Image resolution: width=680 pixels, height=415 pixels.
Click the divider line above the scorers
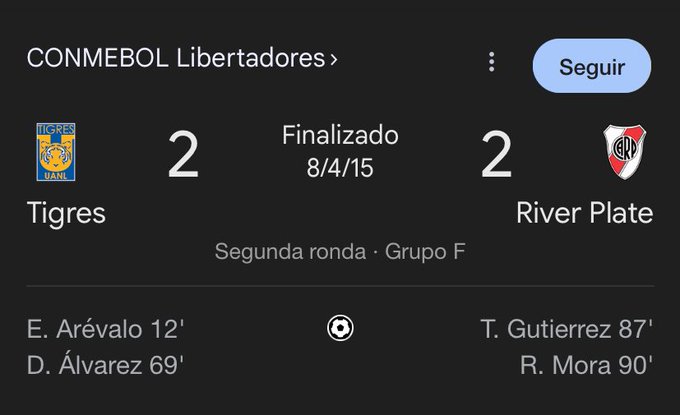pos(340,286)
